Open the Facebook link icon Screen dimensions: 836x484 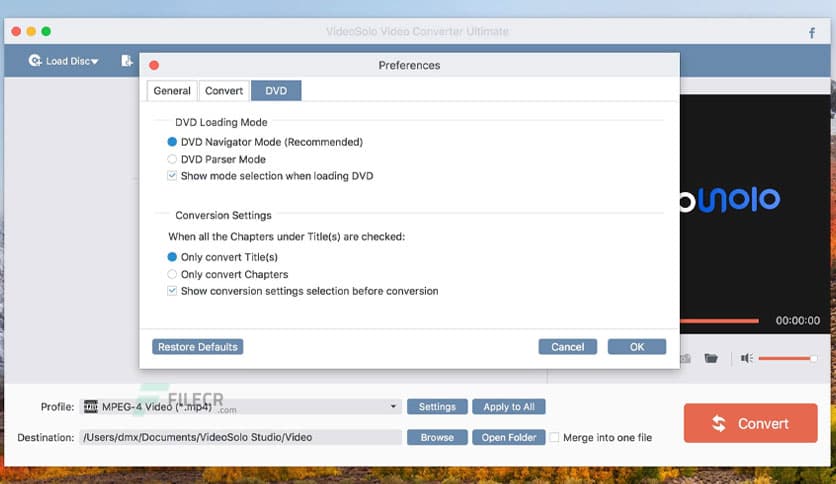811,33
